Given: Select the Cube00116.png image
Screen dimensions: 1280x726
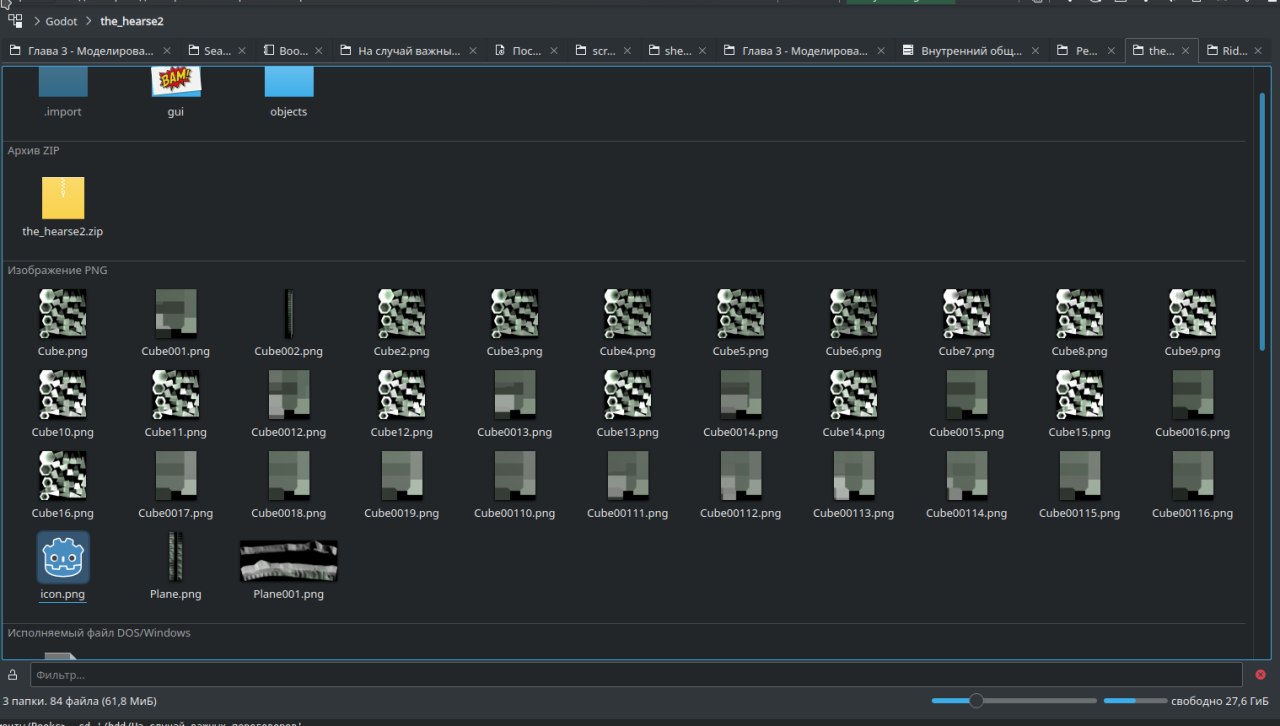Looking at the screenshot, I should (x=1192, y=477).
